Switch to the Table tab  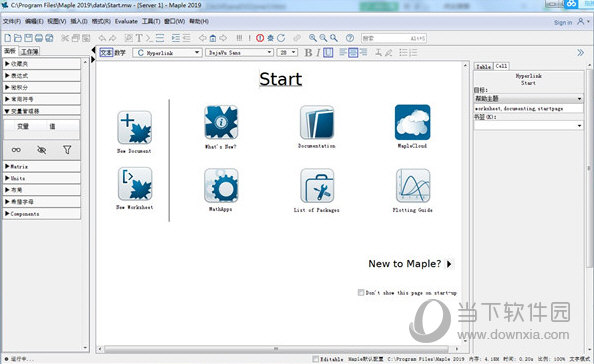483,66
